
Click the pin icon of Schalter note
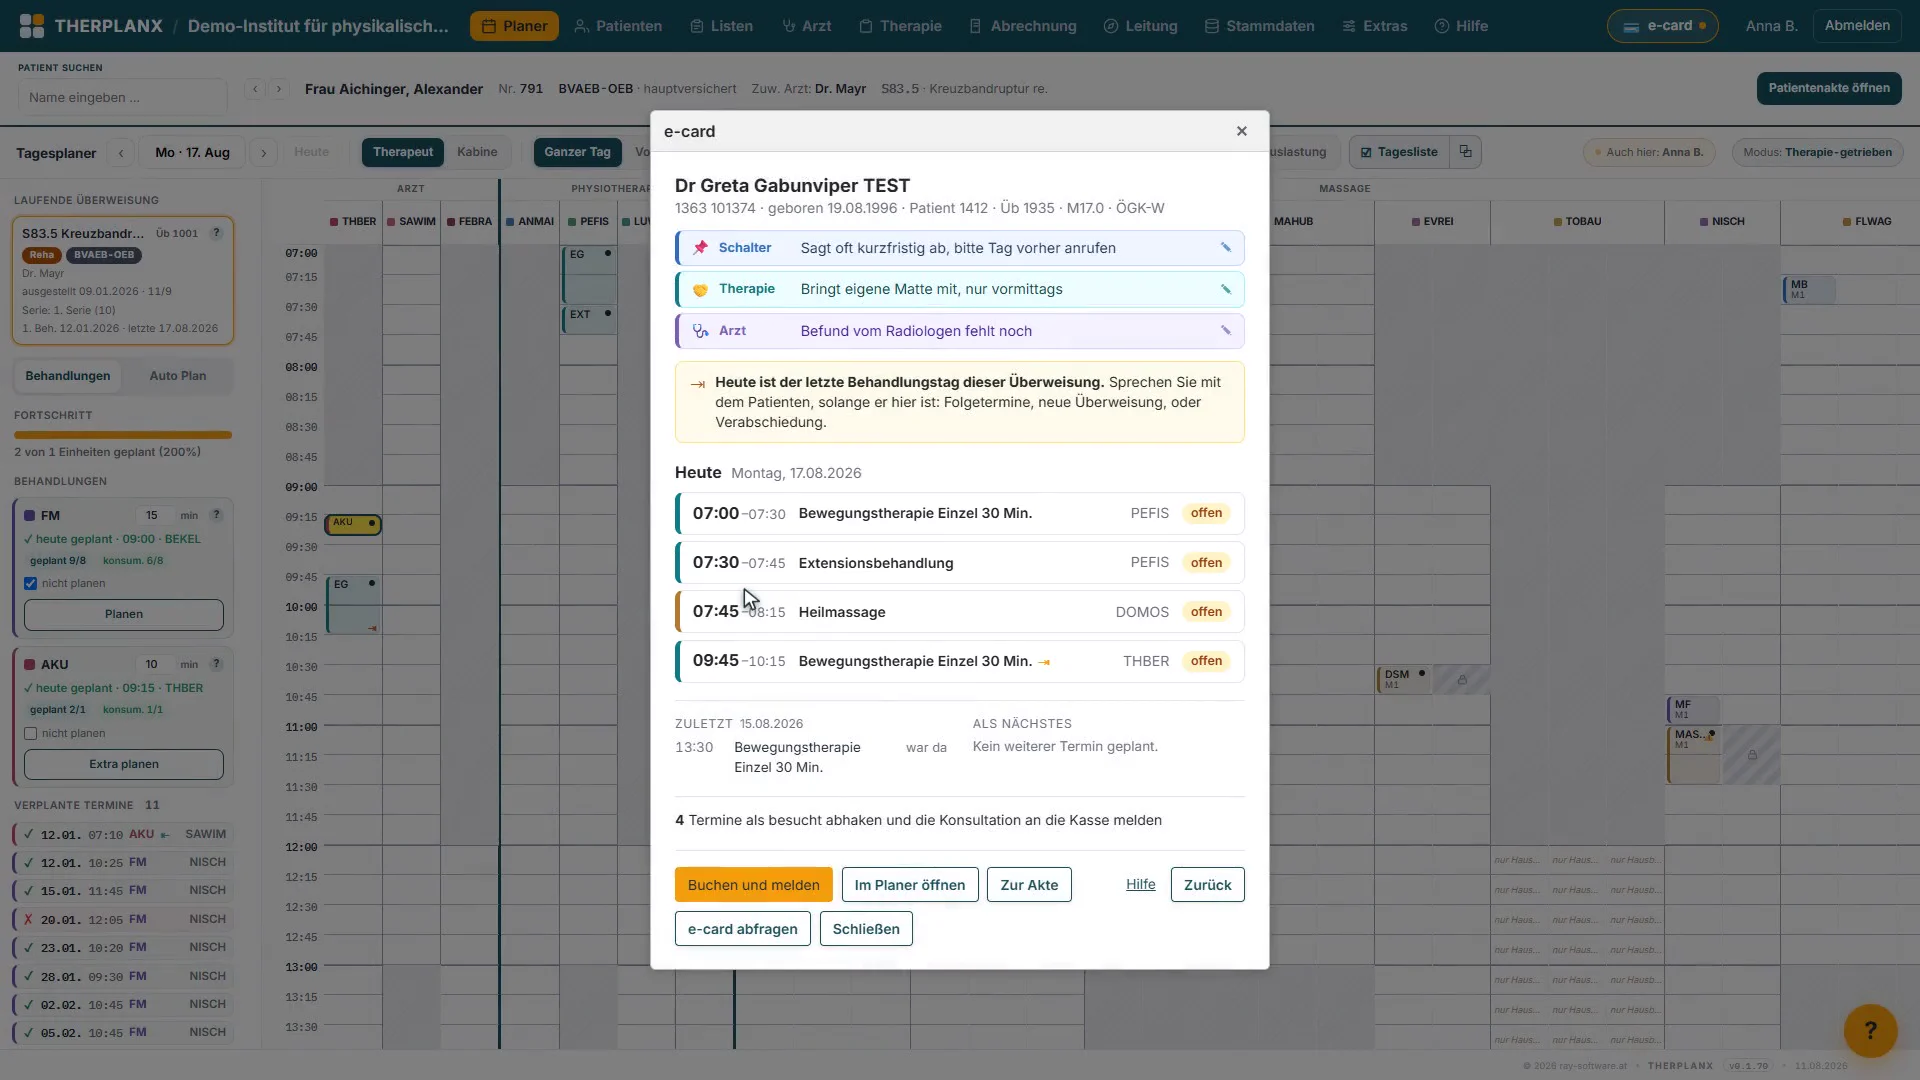pyautogui.click(x=700, y=248)
